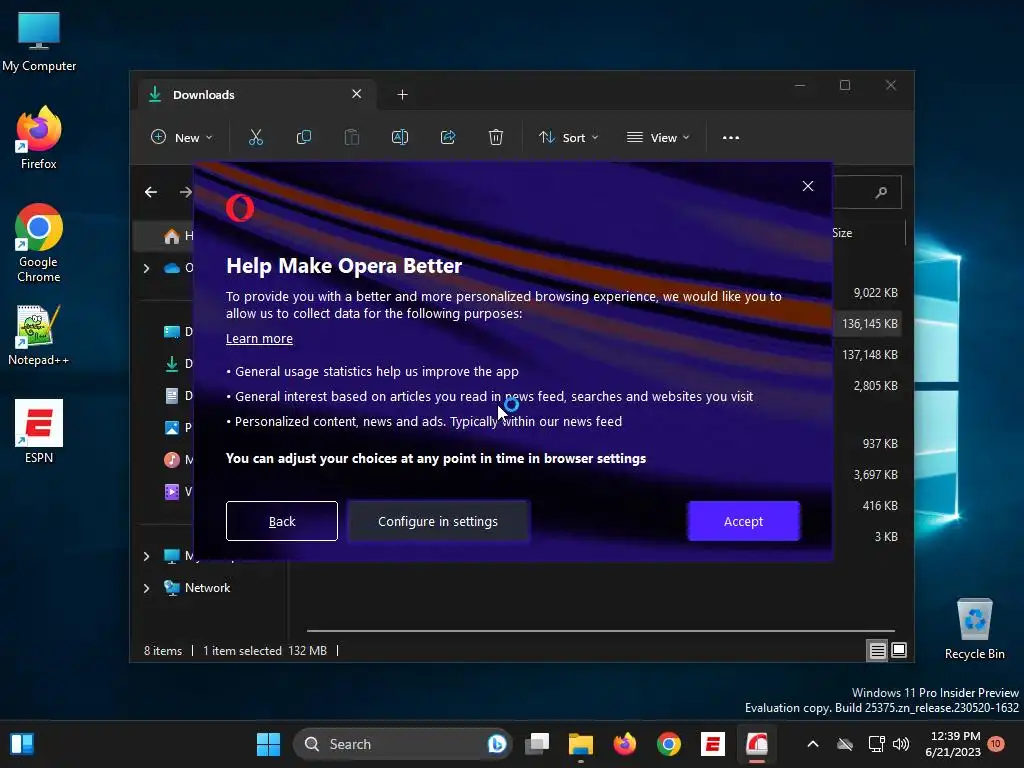
Task: Click the ESPN desktop shortcut
Action: pyautogui.click(x=39, y=431)
